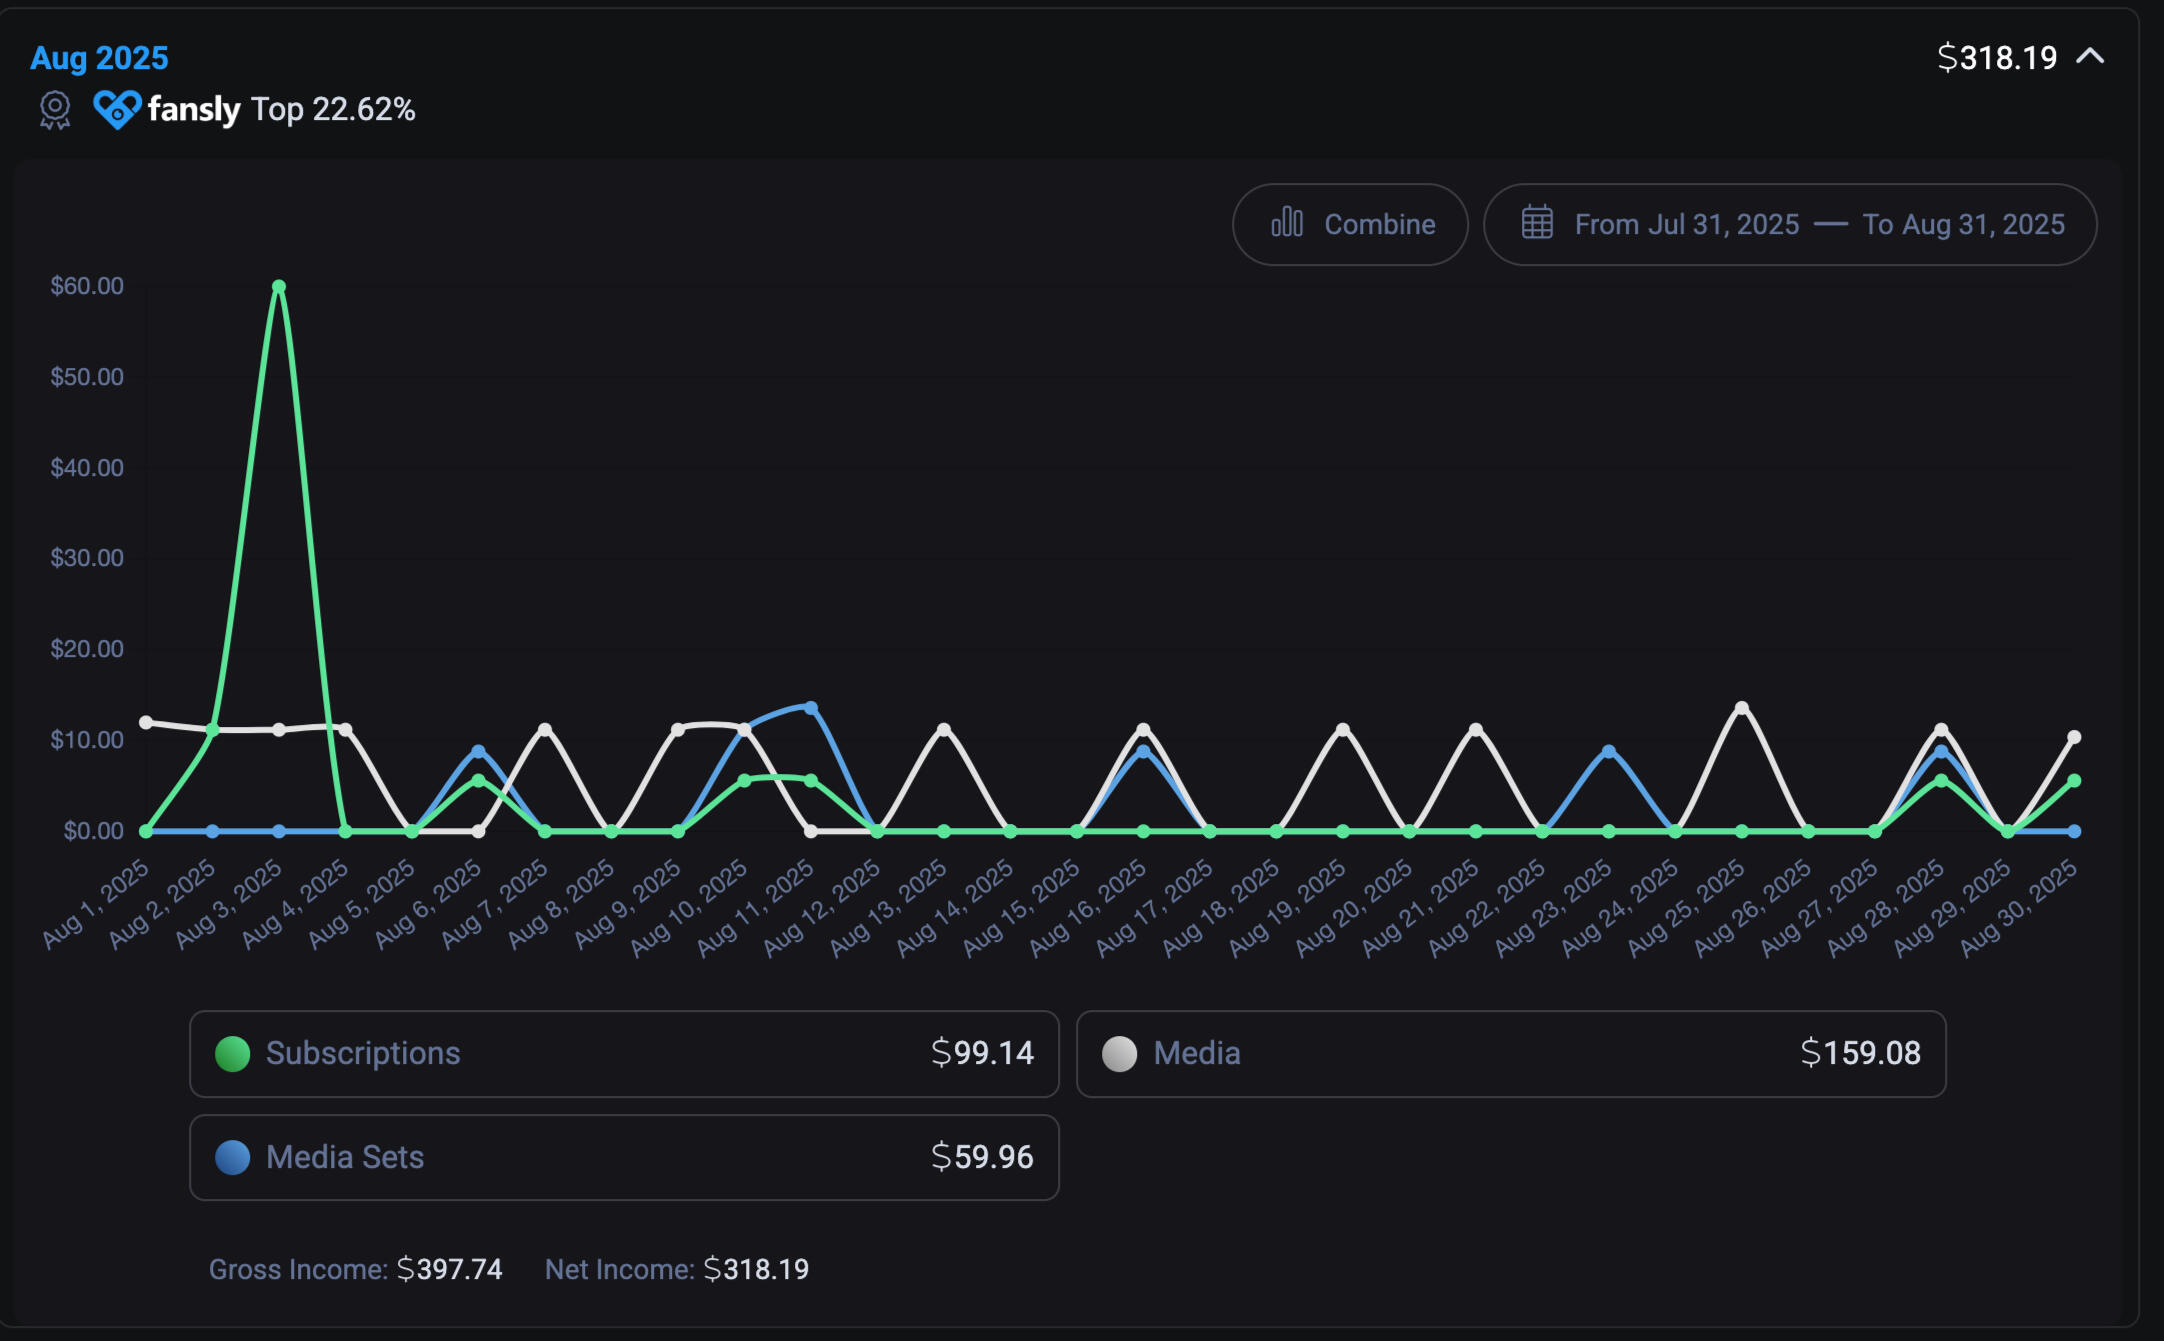Click the gray Media legend dot
The height and width of the screenshot is (1341, 2164).
click(1119, 1053)
